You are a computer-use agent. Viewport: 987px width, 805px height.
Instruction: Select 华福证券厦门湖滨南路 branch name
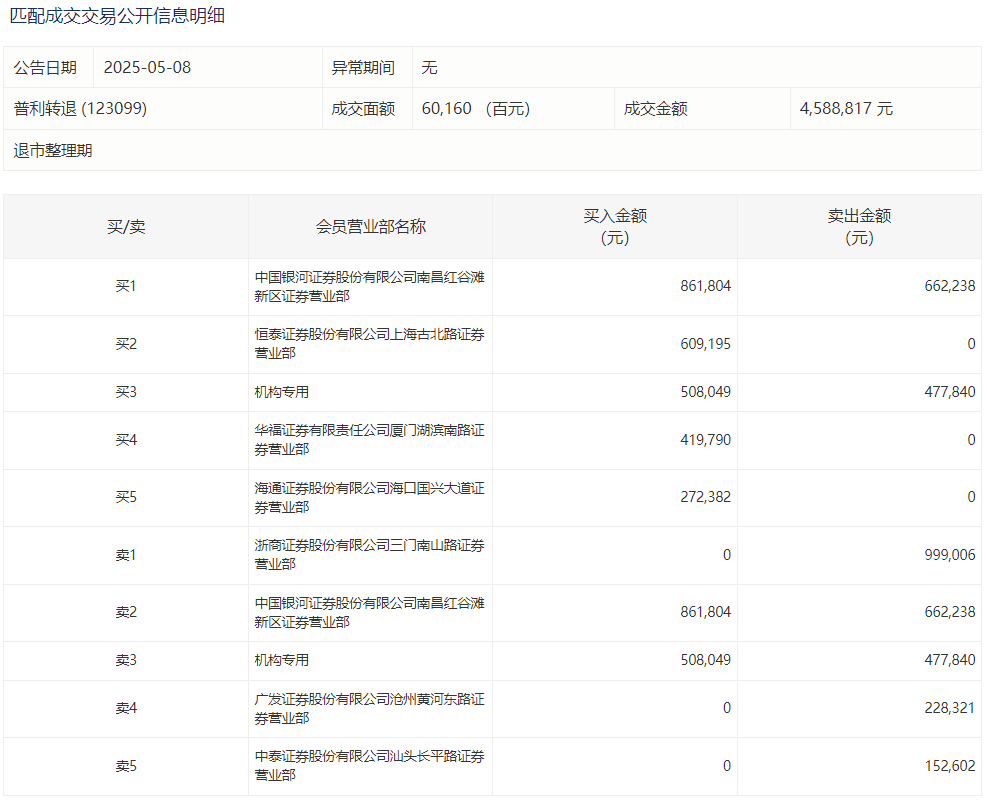click(369, 440)
